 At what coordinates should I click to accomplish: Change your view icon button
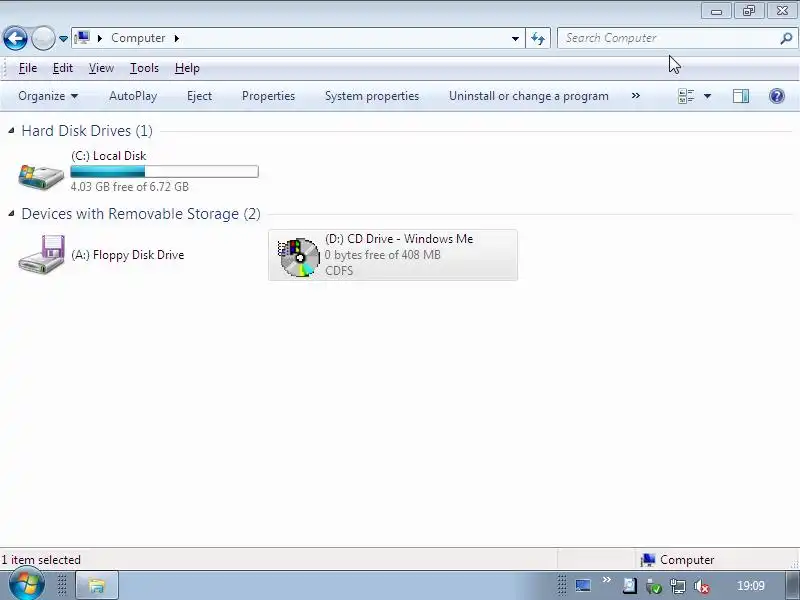[686, 96]
